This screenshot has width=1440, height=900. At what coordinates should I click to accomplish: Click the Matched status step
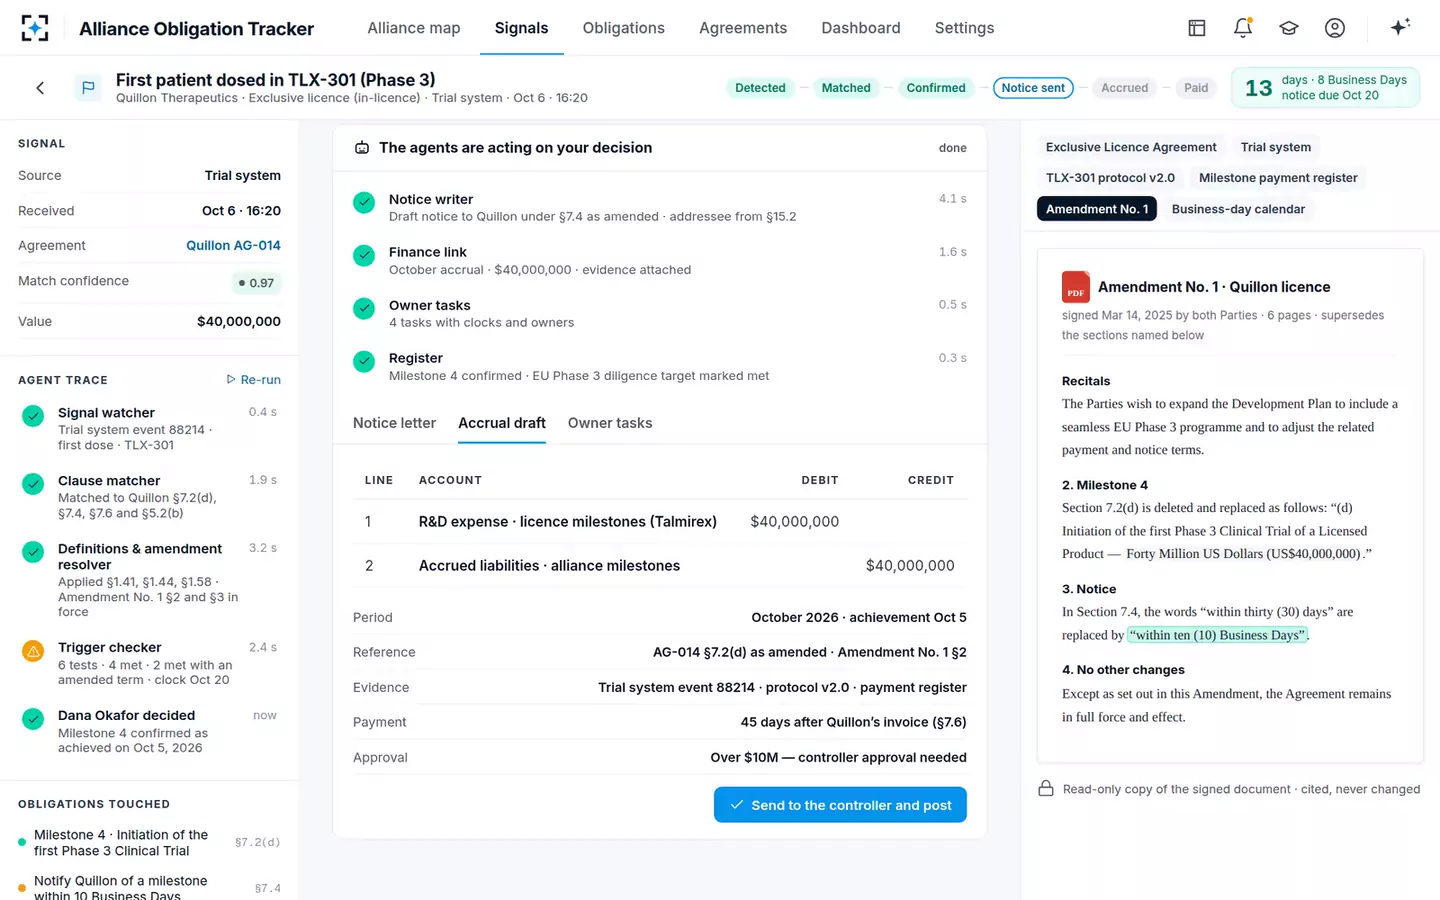(846, 88)
